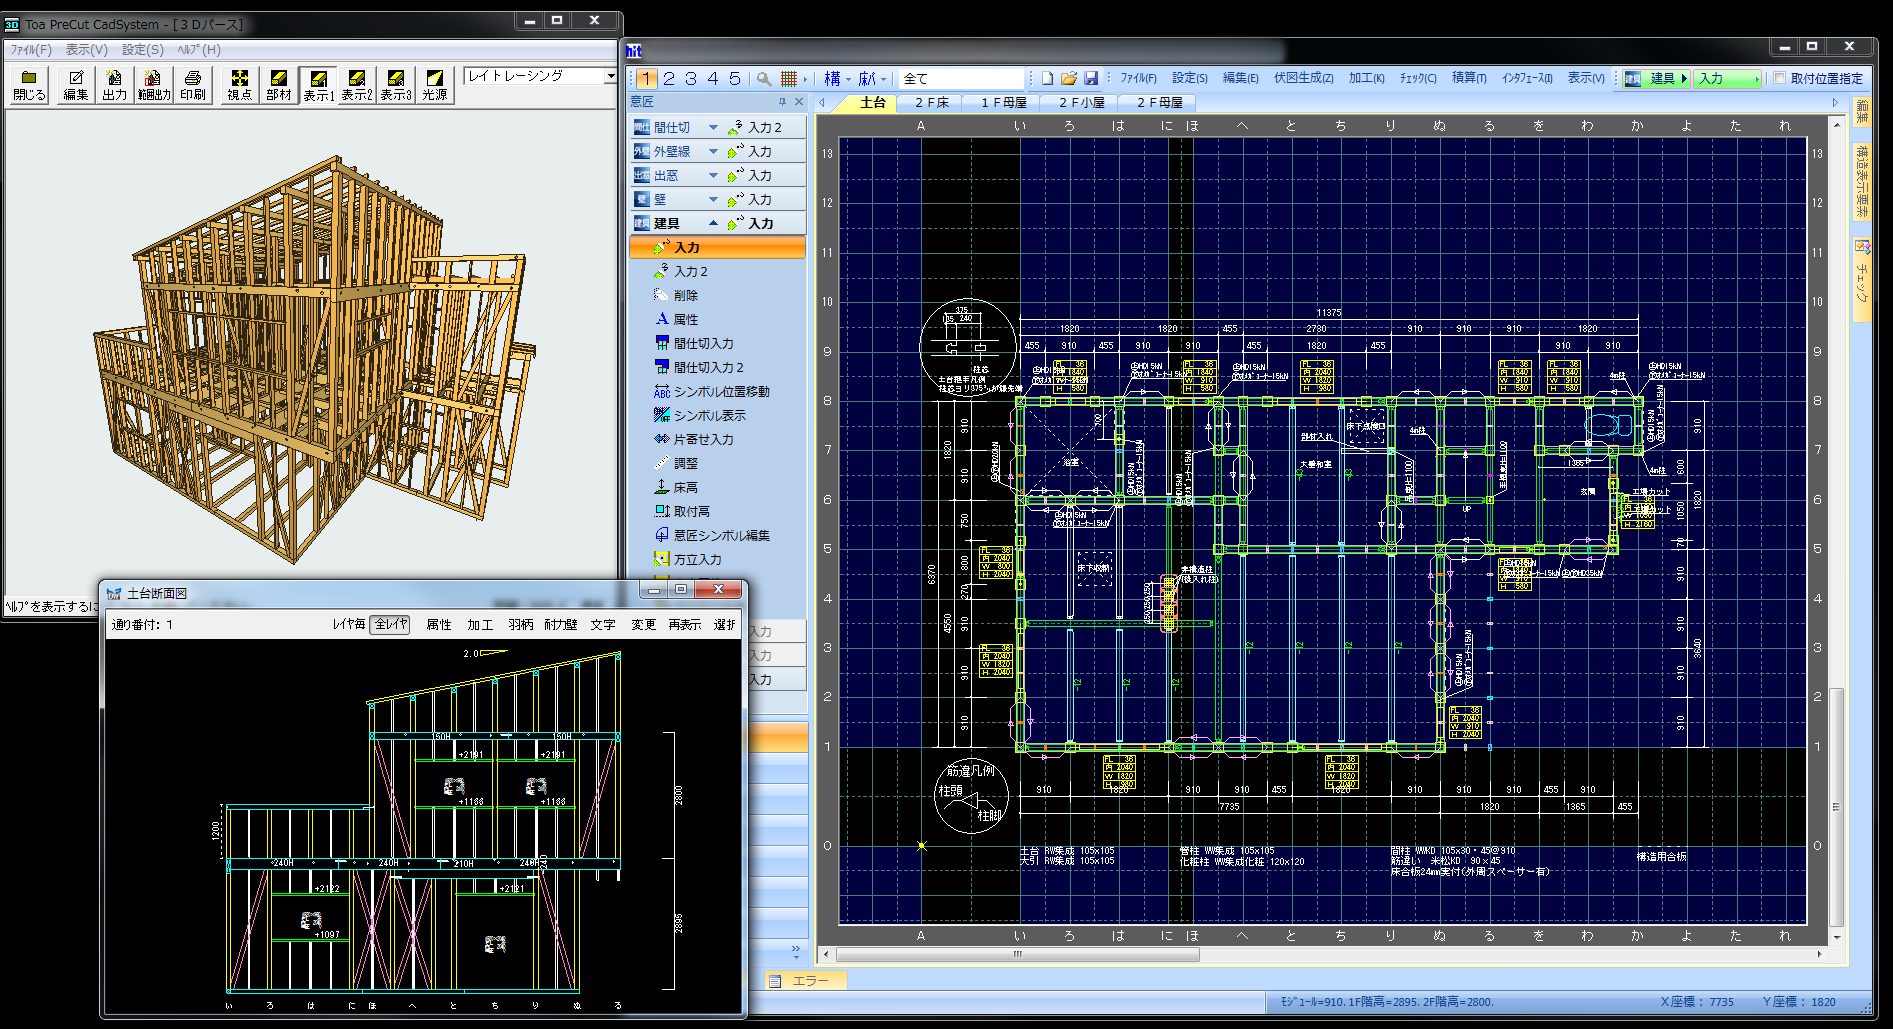Toggle the 全レイヤ layer button
This screenshot has height=1029, width=1893.
[391, 624]
